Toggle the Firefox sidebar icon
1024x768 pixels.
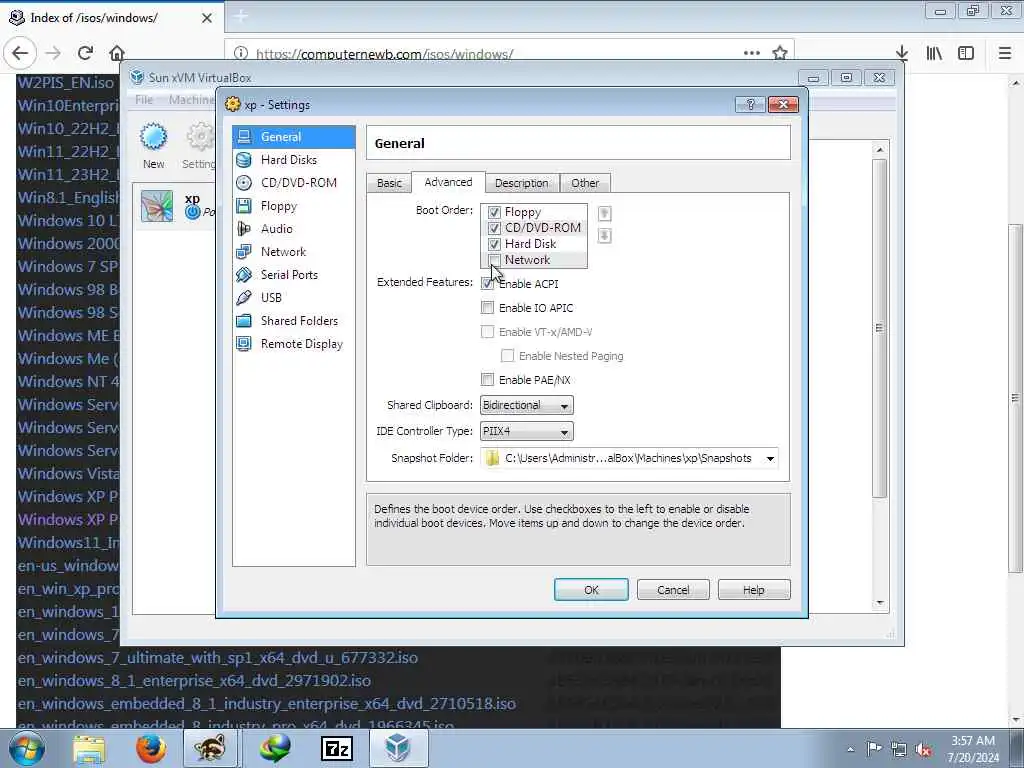[x=966, y=53]
